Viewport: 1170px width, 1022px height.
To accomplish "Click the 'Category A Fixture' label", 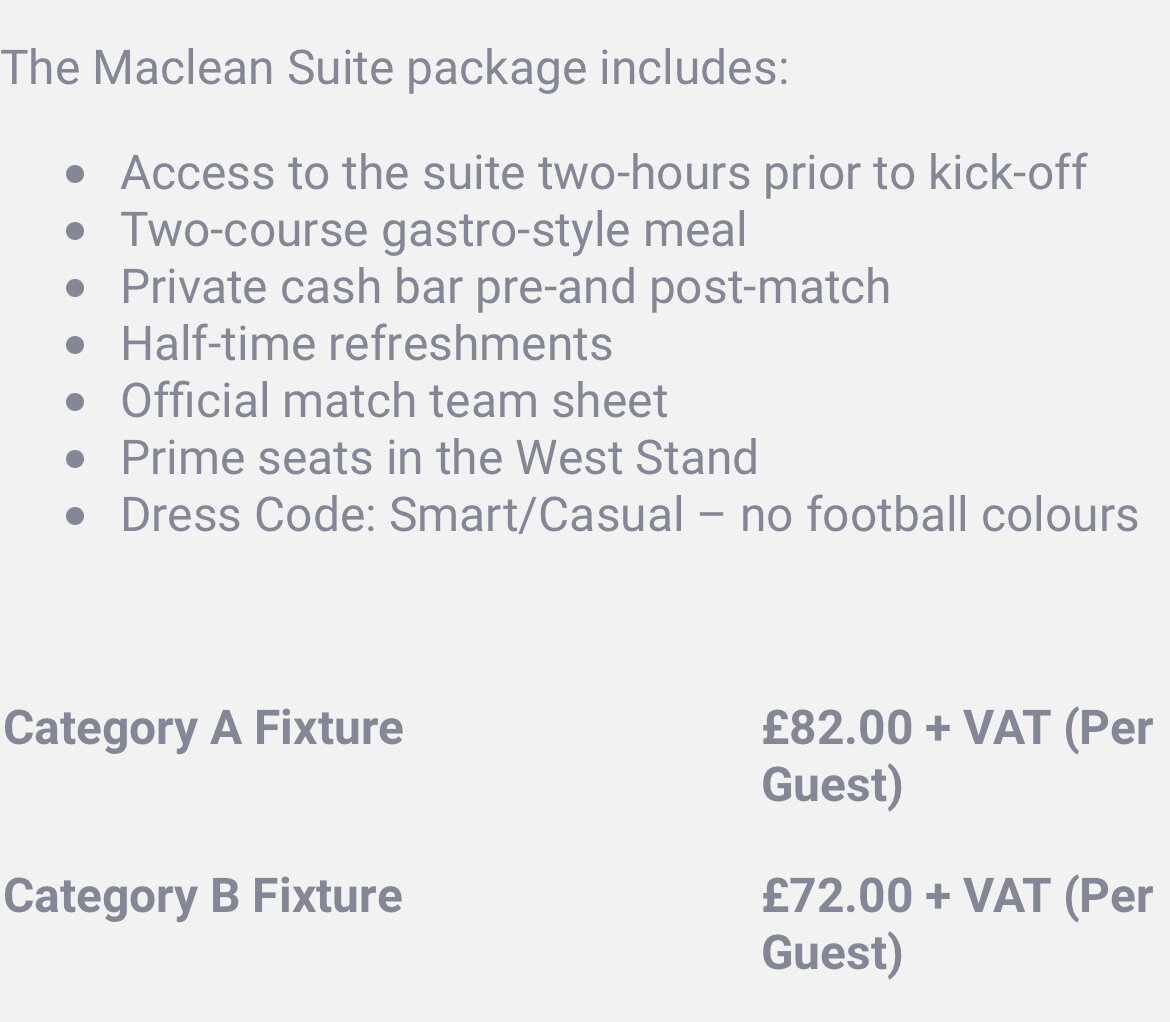I will 203,728.
